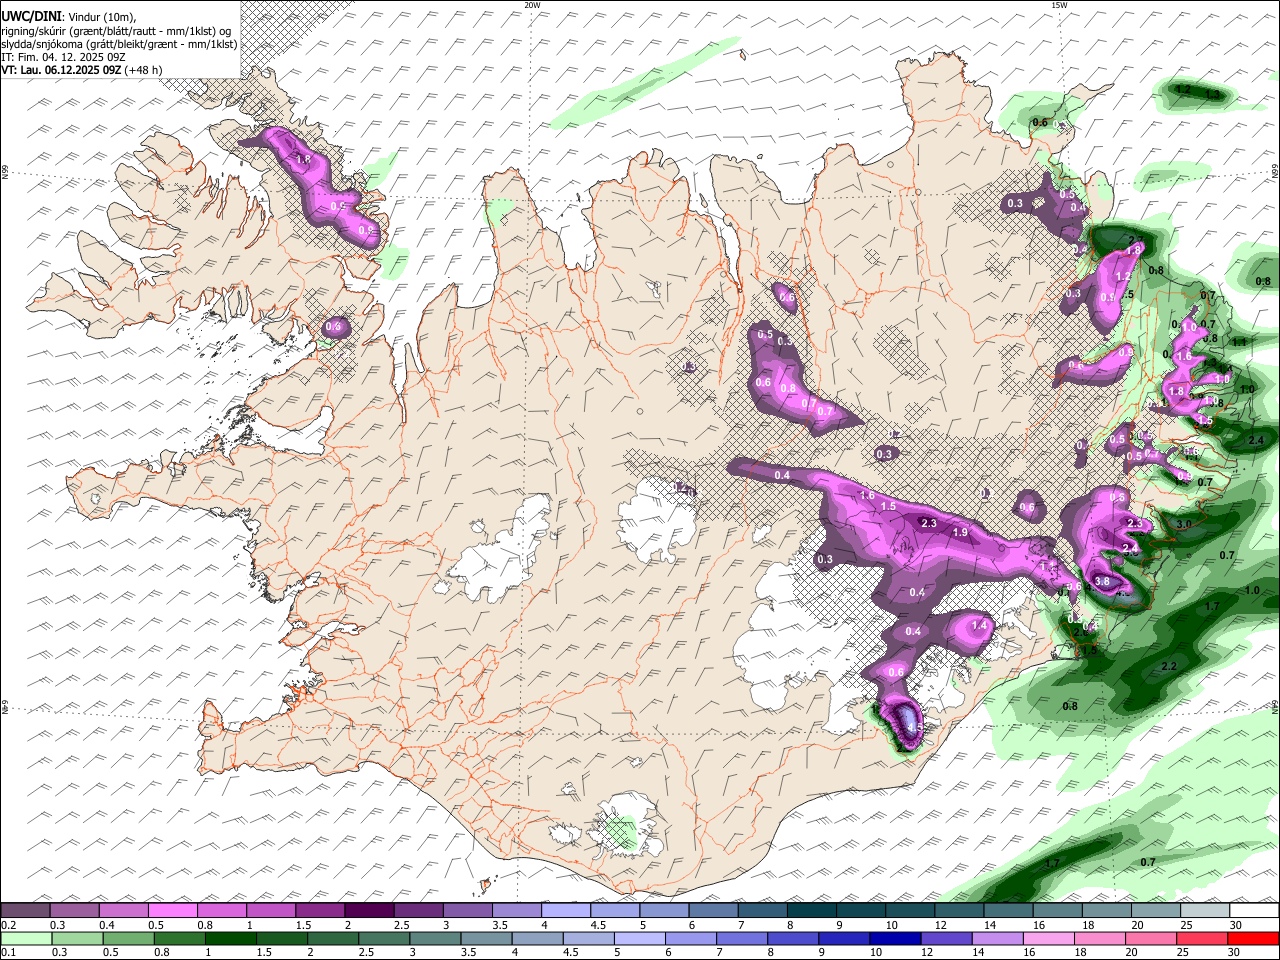Image resolution: width=1280 pixels, height=960 pixels.
Task: Click the darkest purple swatch after 2 in the upper legend
Action: coord(369,910)
